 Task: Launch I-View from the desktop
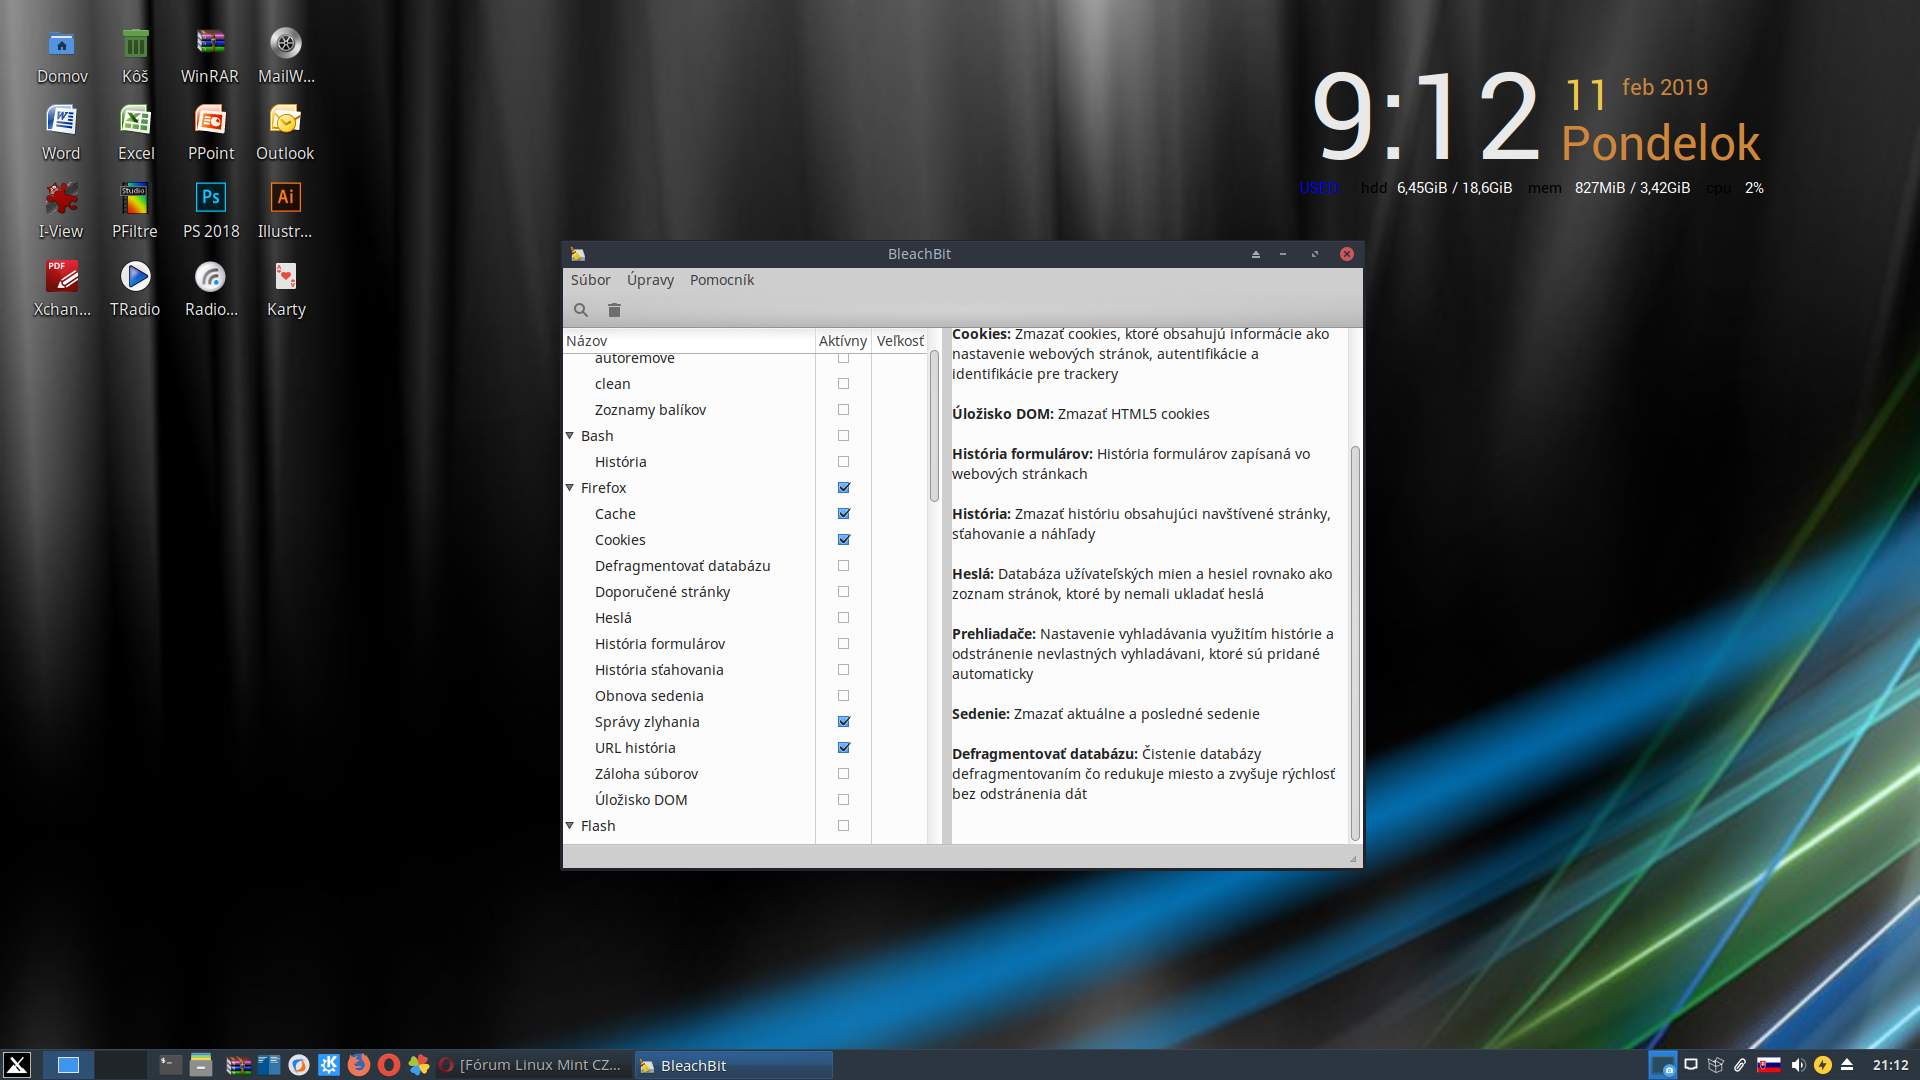(61, 212)
